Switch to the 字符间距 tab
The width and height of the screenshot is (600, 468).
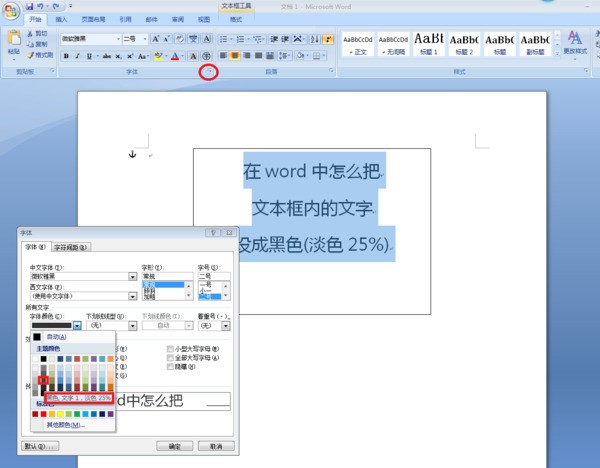(70, 247)
